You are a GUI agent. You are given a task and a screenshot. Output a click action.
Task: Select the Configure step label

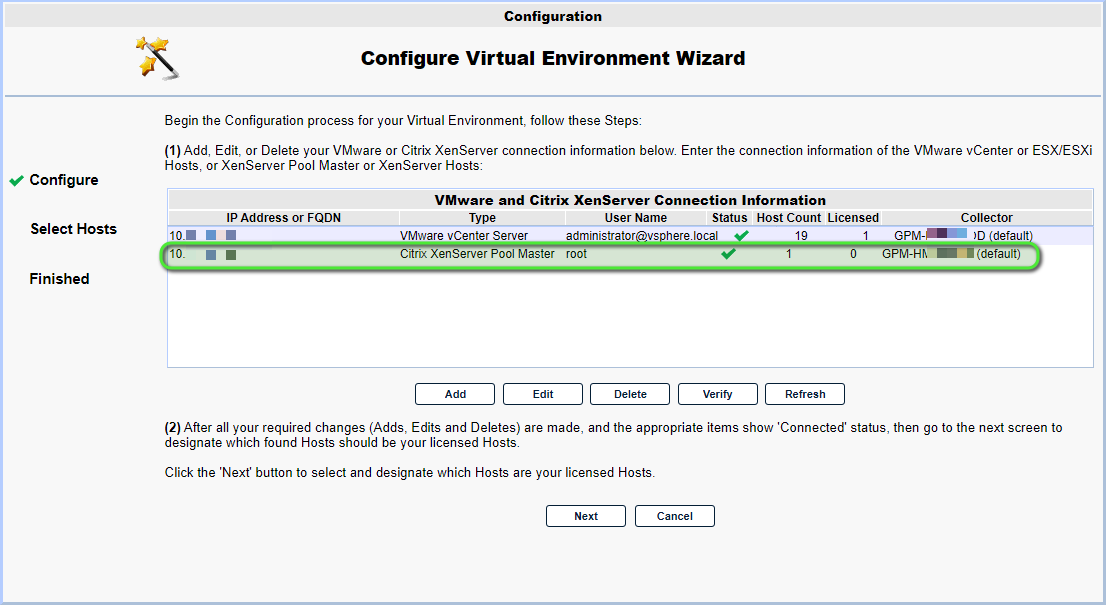[x=64, y=180]
